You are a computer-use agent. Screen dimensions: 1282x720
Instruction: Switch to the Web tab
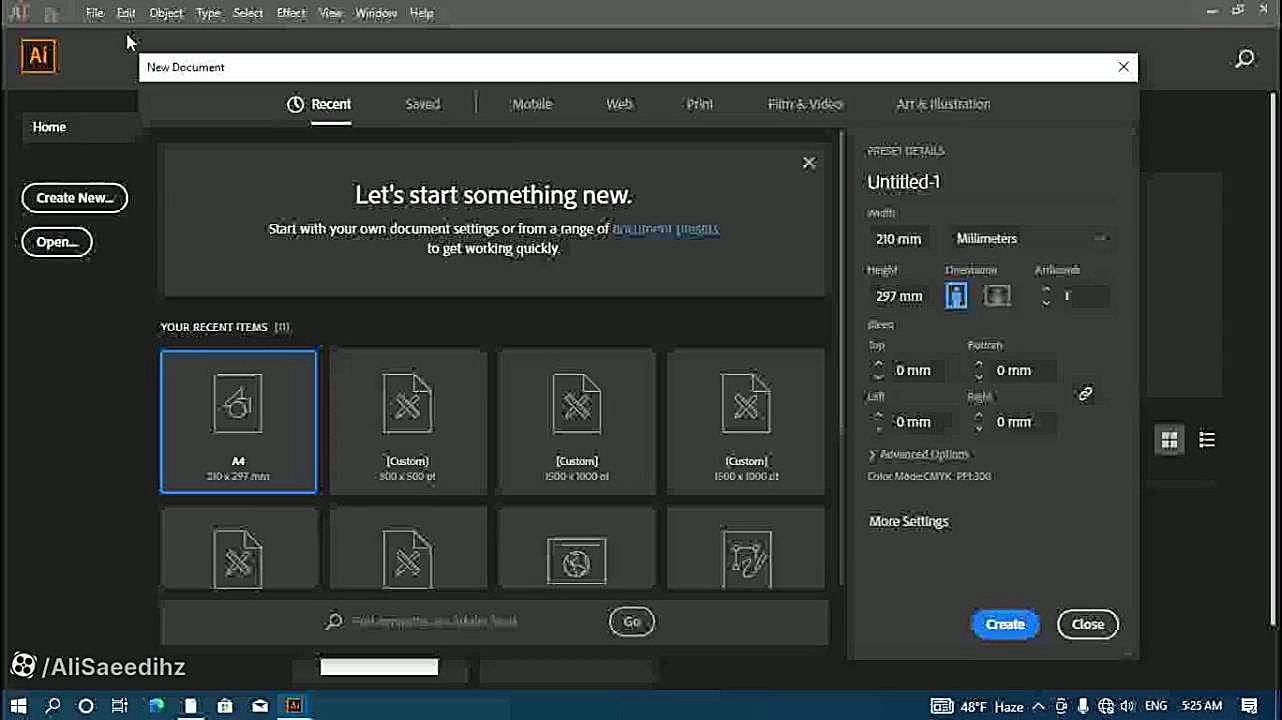619,104
